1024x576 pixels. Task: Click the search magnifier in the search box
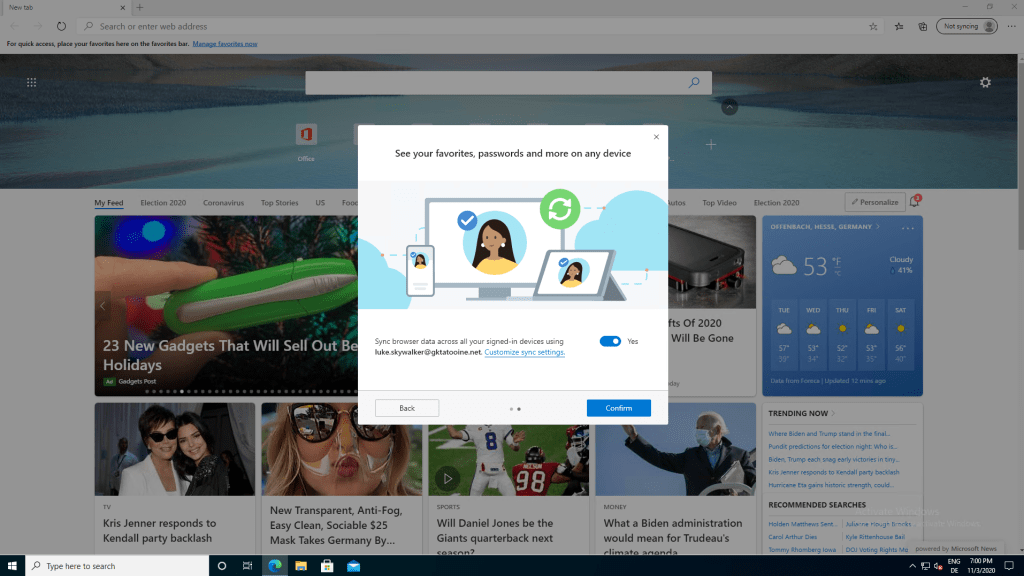tap(695, 82)
